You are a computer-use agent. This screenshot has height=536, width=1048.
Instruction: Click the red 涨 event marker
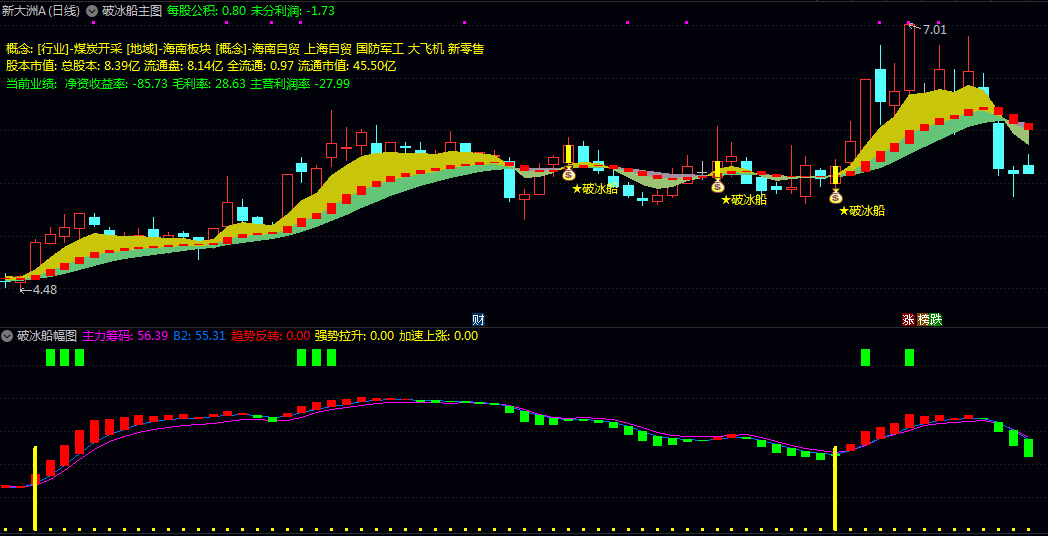coord(908,319)
